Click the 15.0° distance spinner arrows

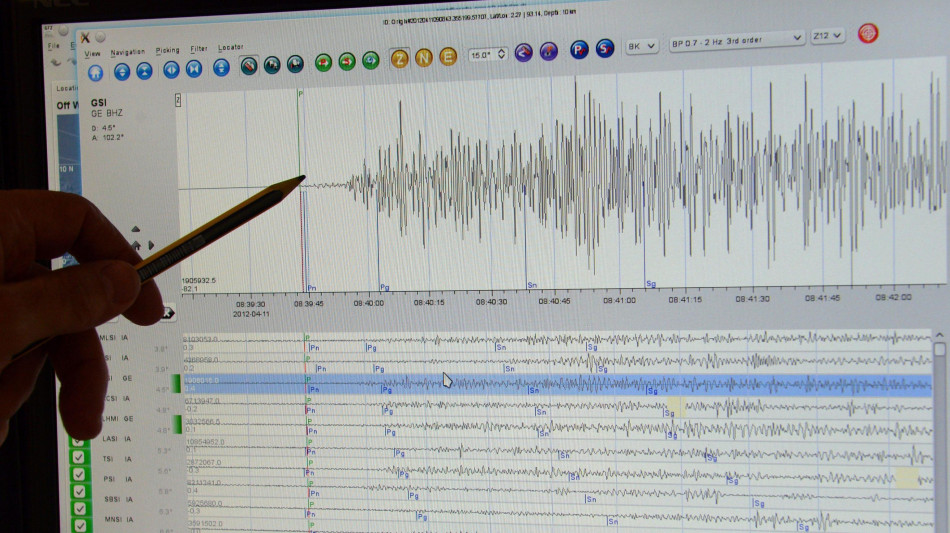pyautogui.click(x=503, y=53)
